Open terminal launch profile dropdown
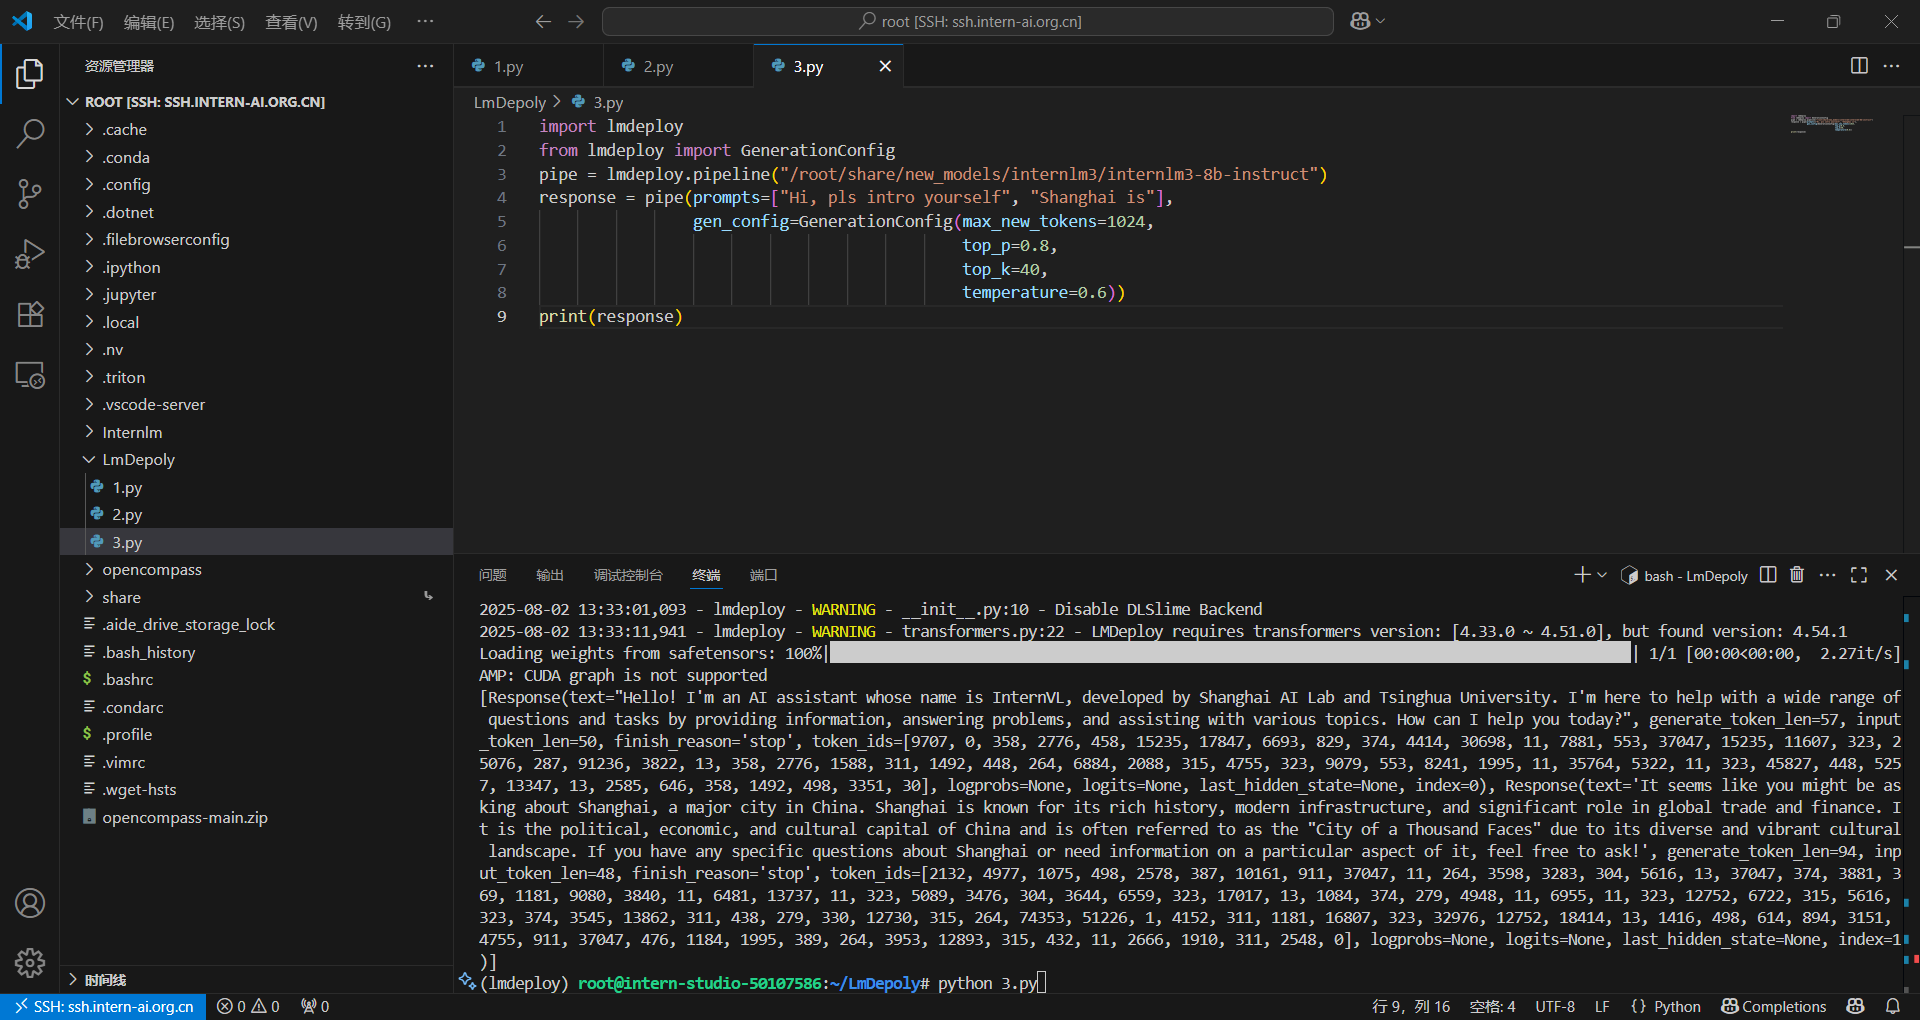The height and width of the screenshot is (1020, 1920). (x=1602, y=575)
